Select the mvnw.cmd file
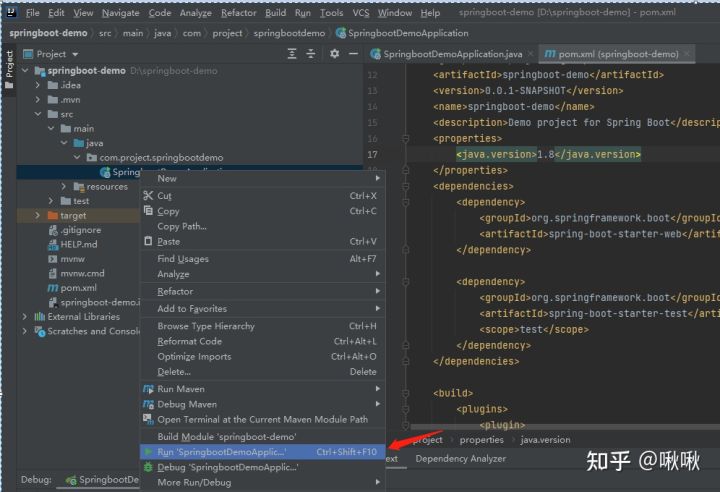720x492 pixels. pyautogui.click(x=82, y=273)
